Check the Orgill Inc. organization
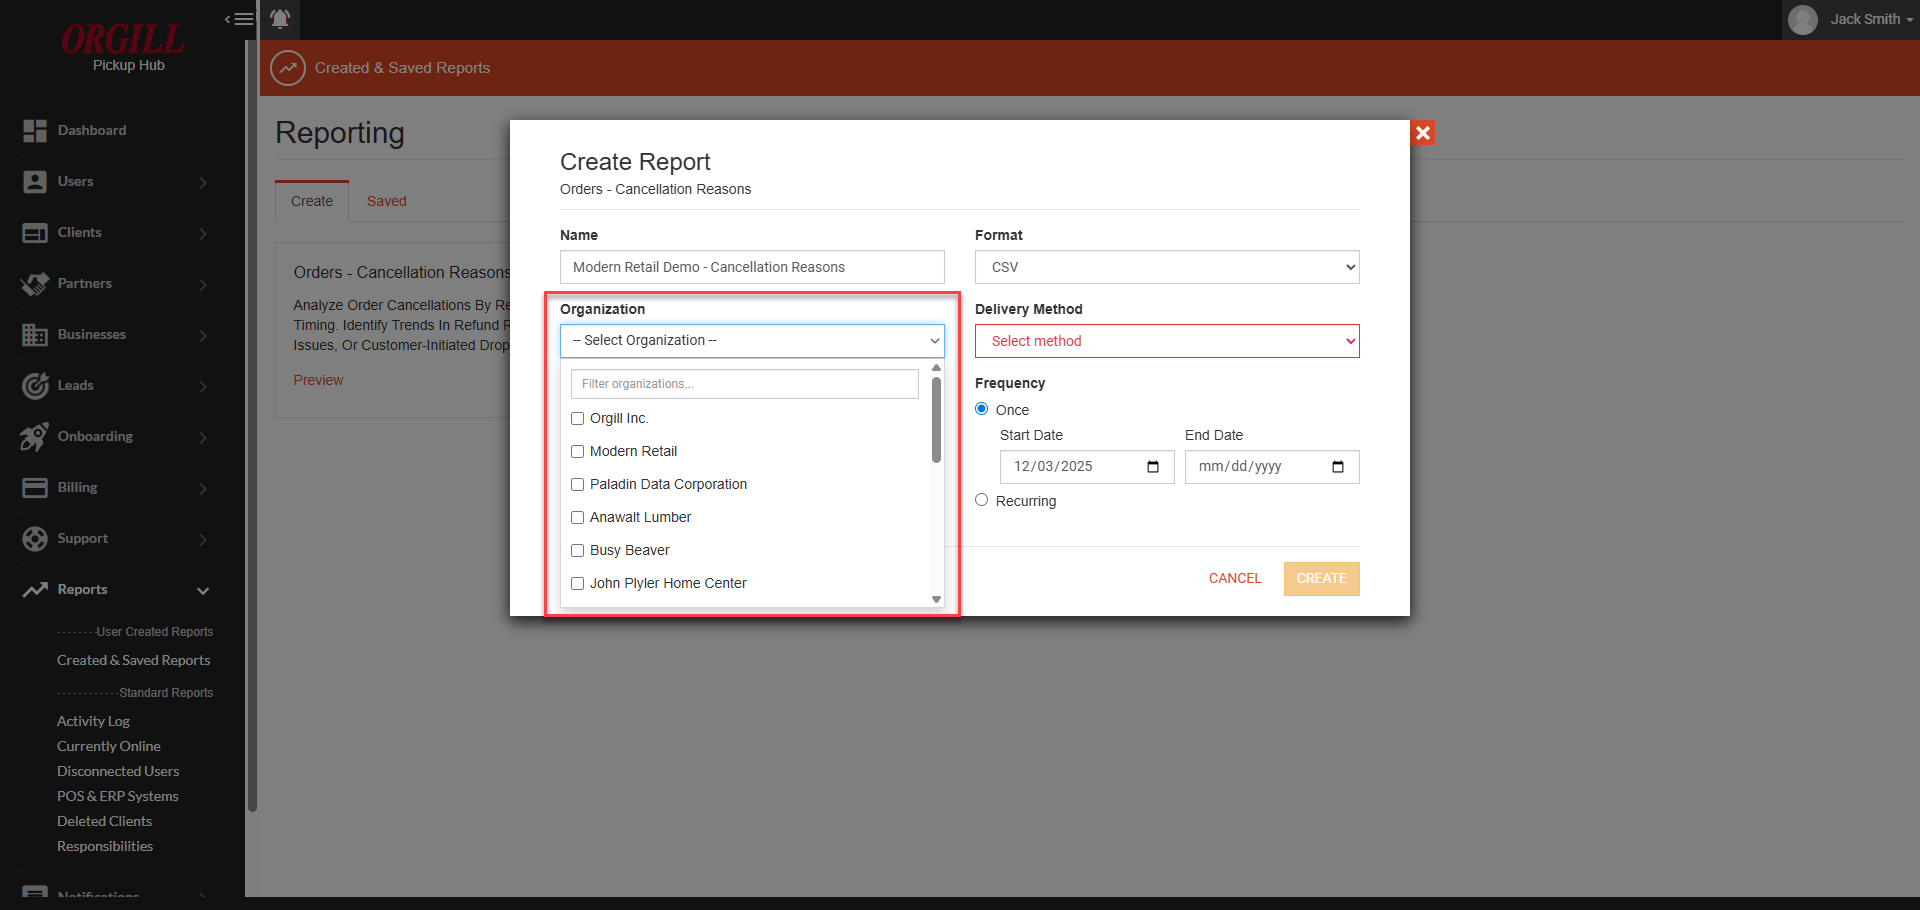This screenshot has height=910, width=1920. [578, 419]
